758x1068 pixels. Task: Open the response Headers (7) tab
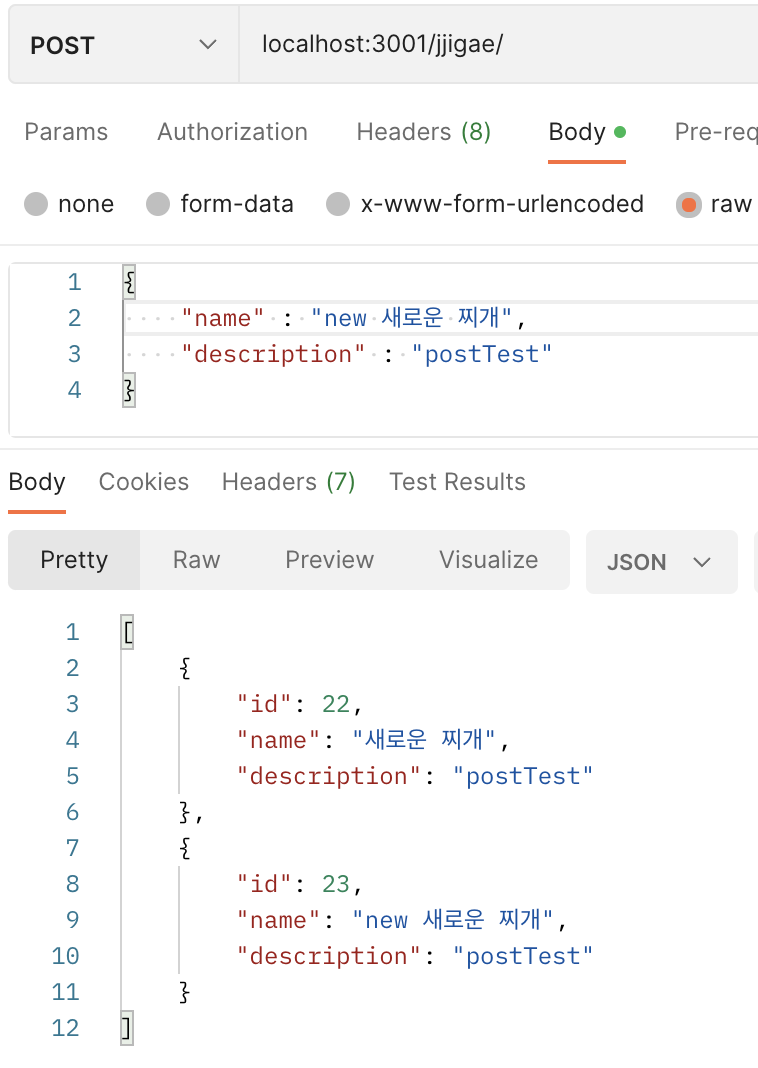click(289, 482)
